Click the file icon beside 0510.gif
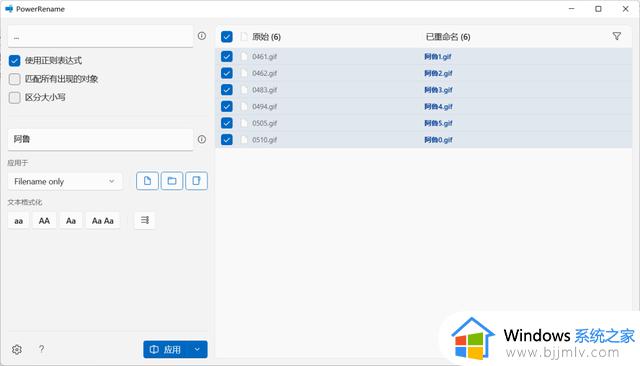This screenshot has width=640, height=366. pos(244,140)
